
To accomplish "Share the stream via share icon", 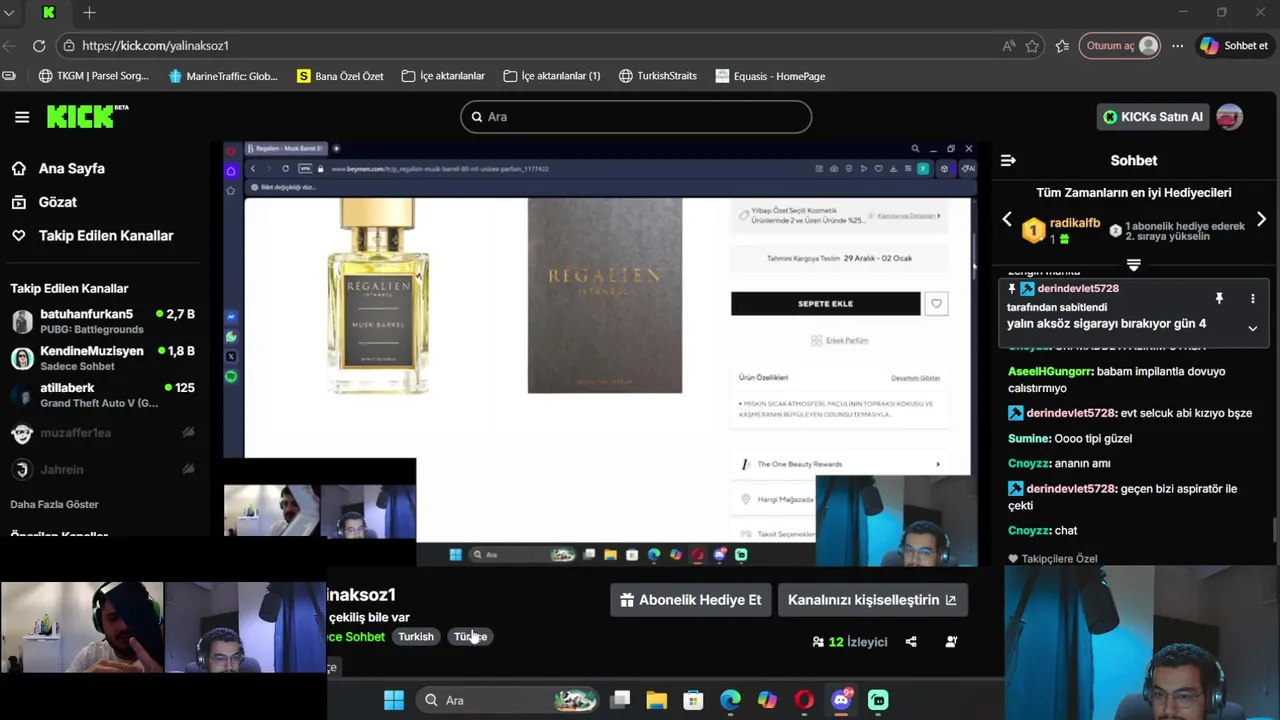I will point(911,642).
